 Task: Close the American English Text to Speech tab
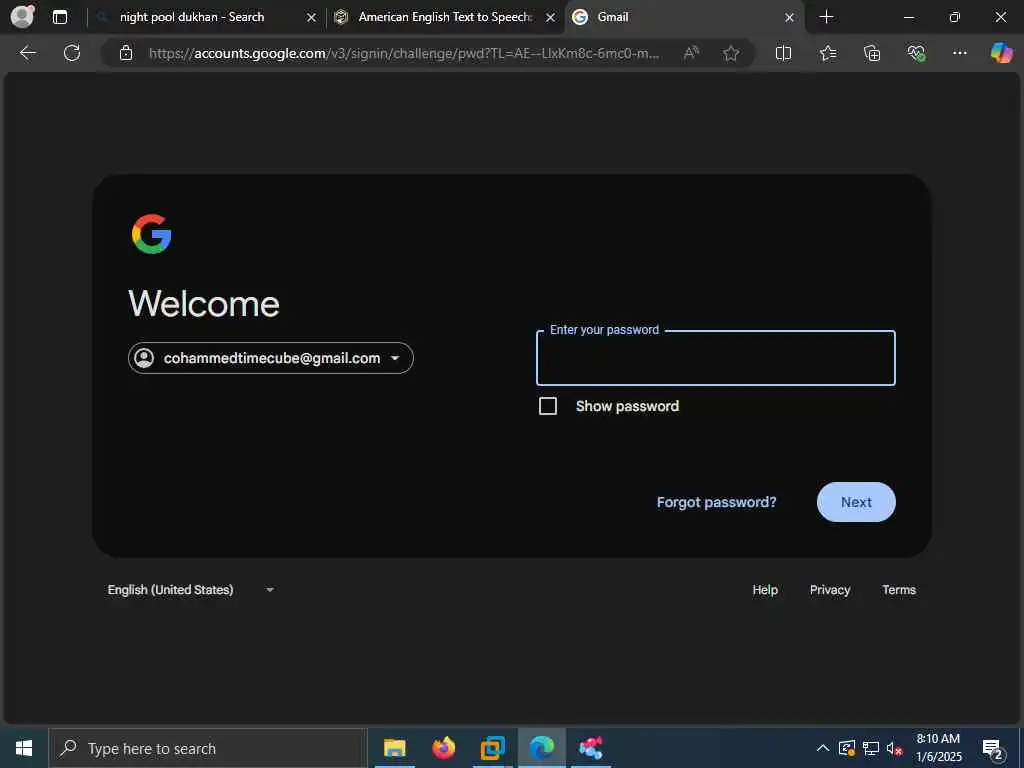[551, 18]
